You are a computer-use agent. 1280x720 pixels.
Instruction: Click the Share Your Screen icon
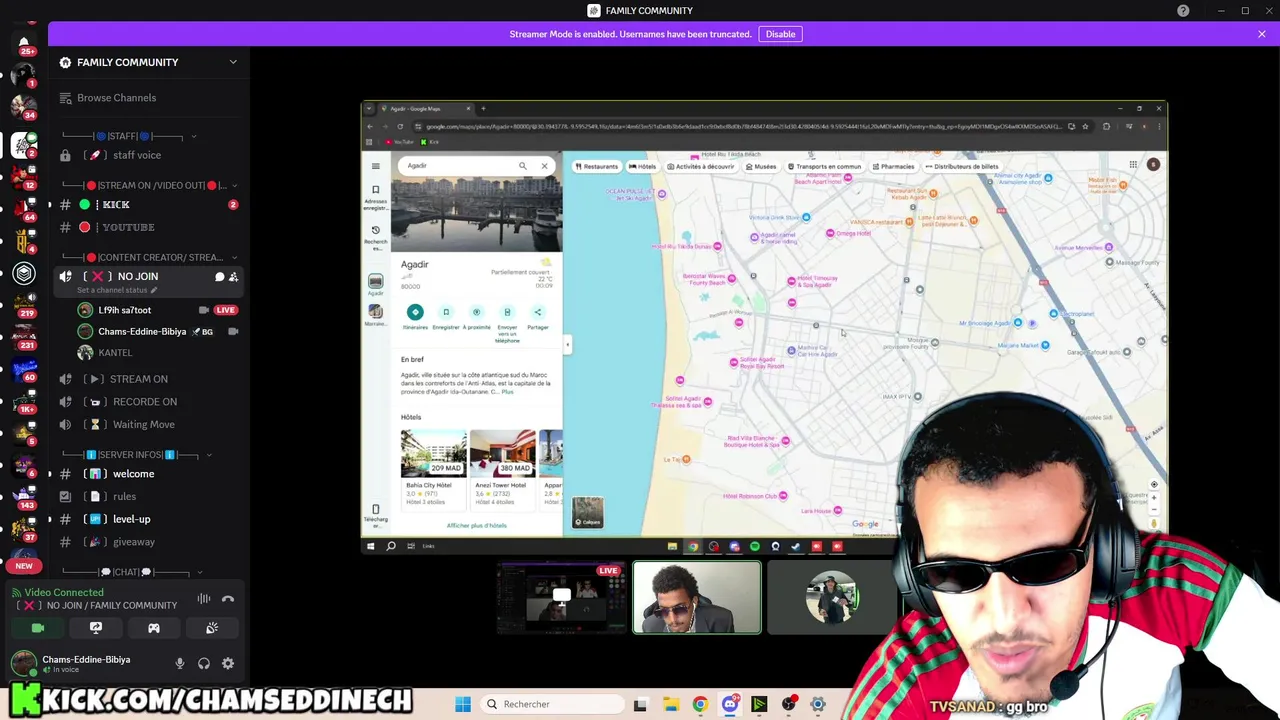96,628
